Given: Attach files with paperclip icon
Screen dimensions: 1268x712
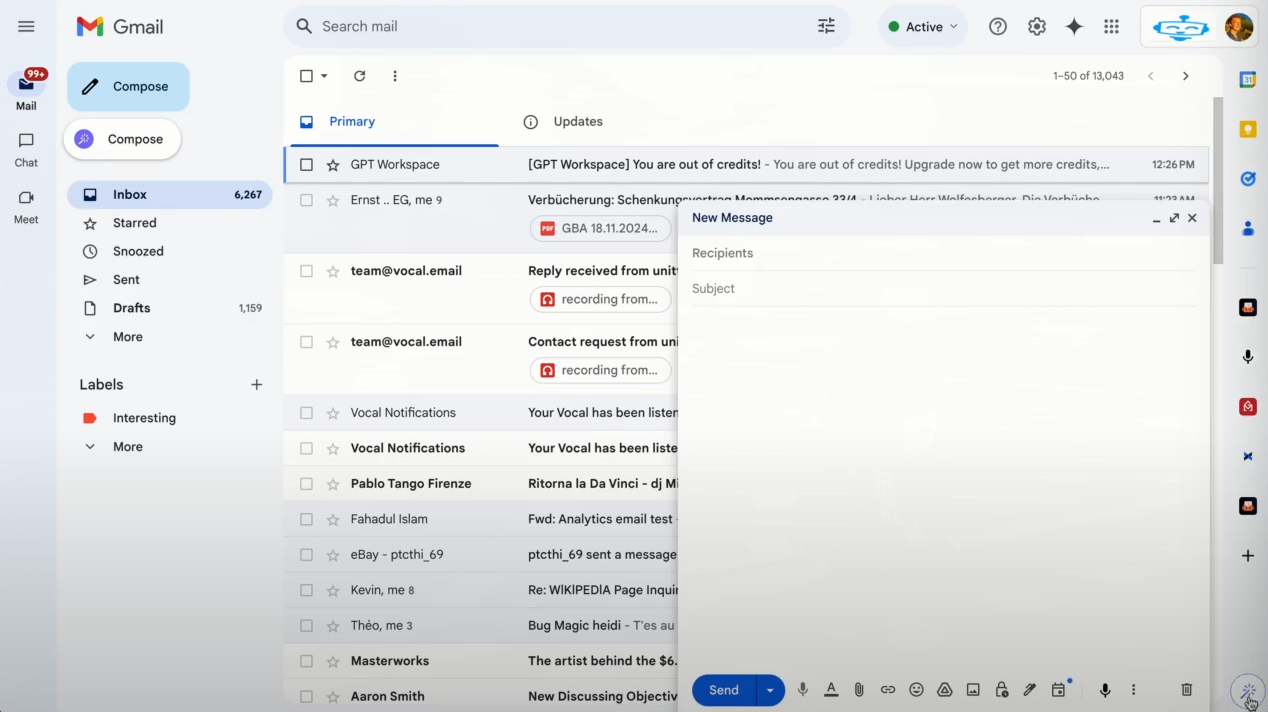Looking at the screenshot, I should (x=859, y=690).
